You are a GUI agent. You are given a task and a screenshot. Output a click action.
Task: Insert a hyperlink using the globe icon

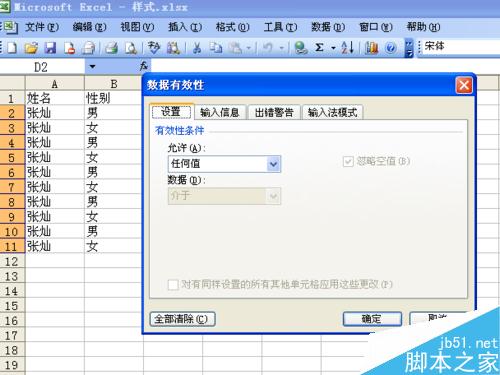point(301,48)
